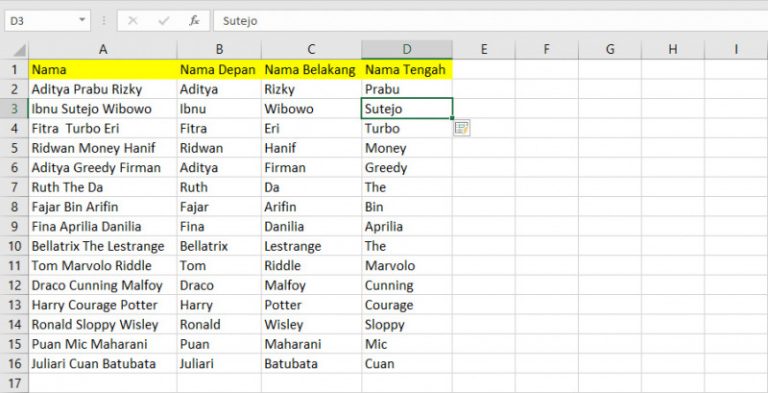Viewport: 768px width, 393px height.
Task: Click cell 'Ridwan Money Hanif'
Action: pyautogui.click(x=103, y=148)
